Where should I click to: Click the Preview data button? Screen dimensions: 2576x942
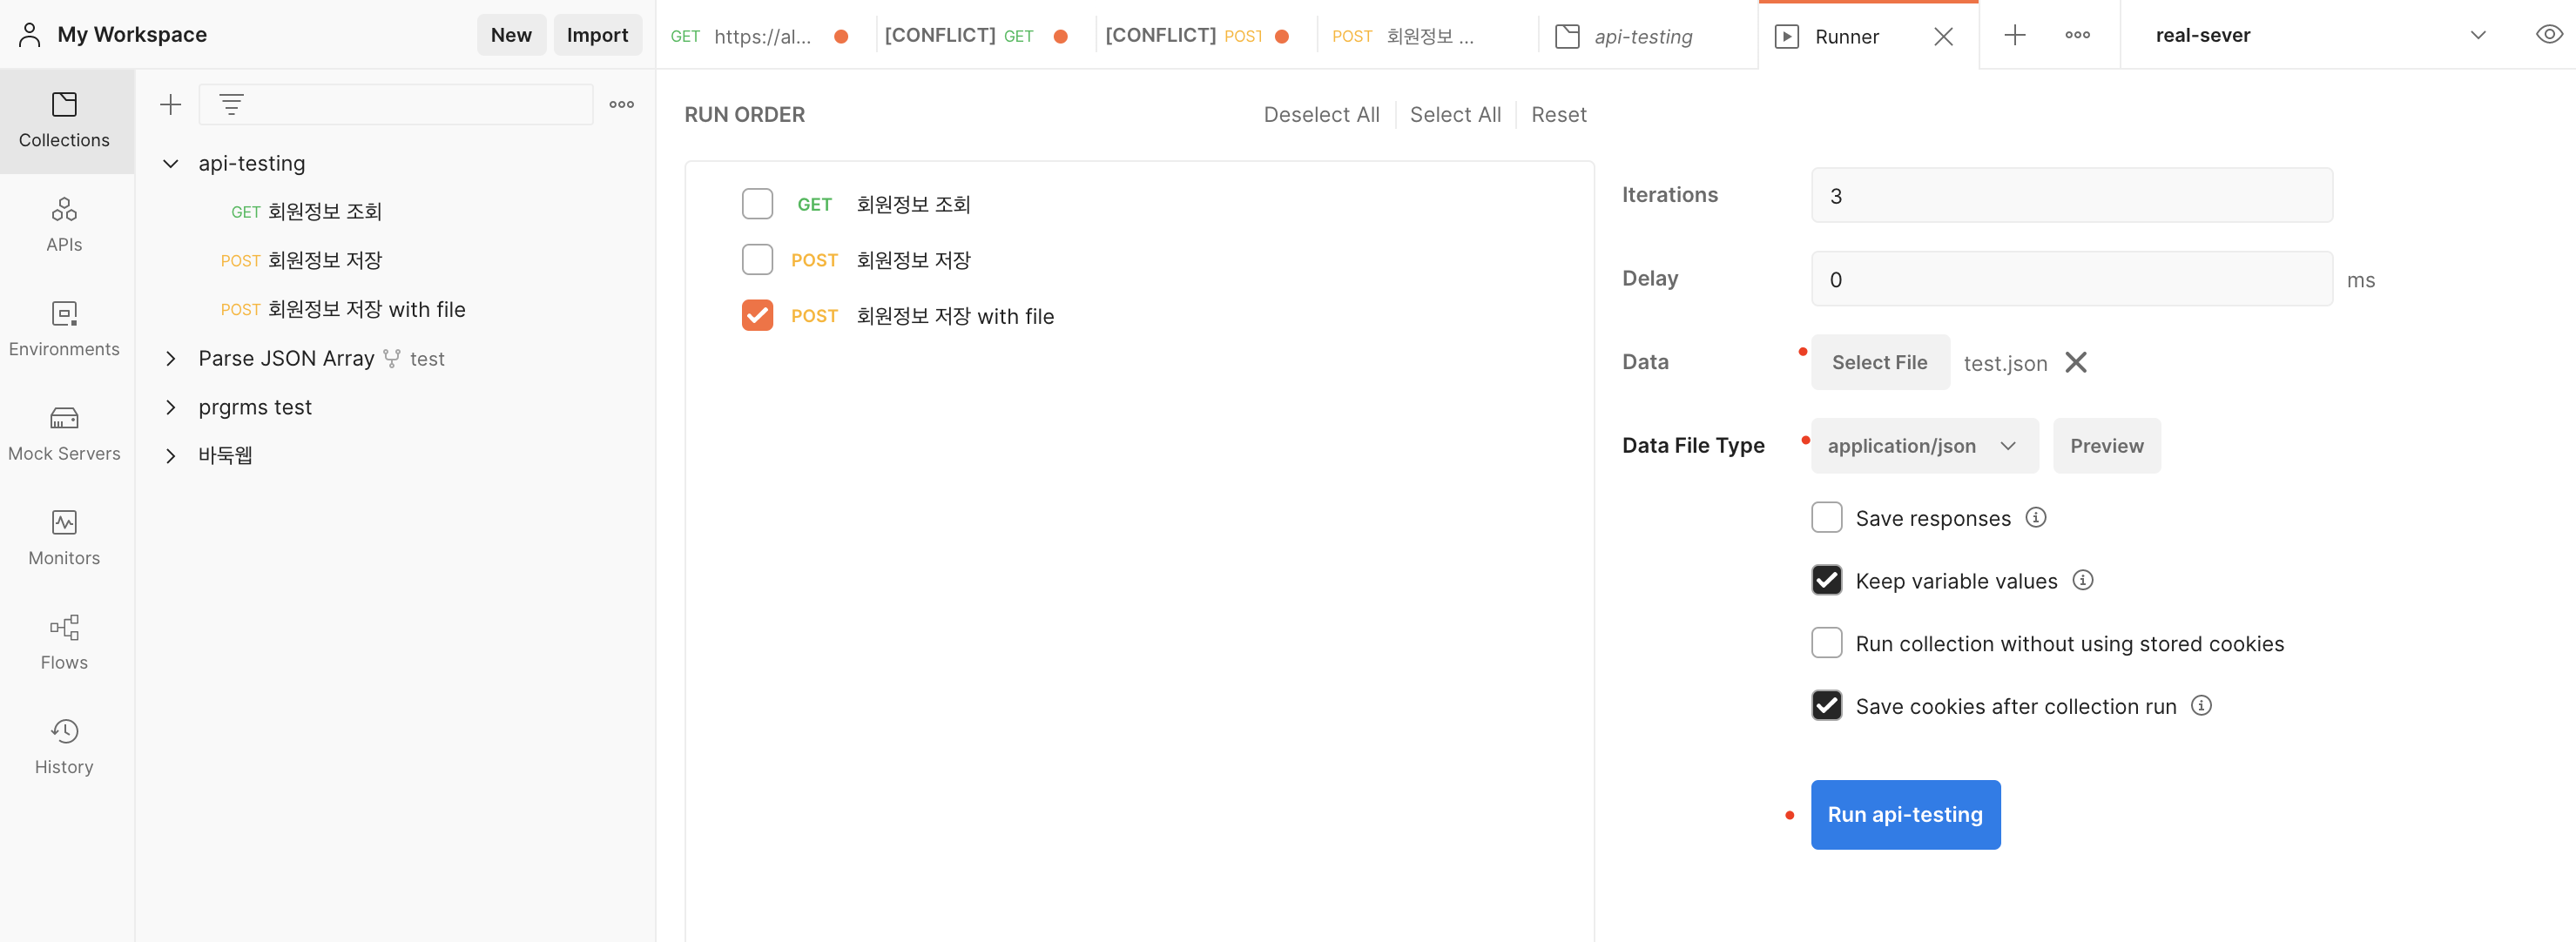pyautogui.click(x=2106, y=446)
